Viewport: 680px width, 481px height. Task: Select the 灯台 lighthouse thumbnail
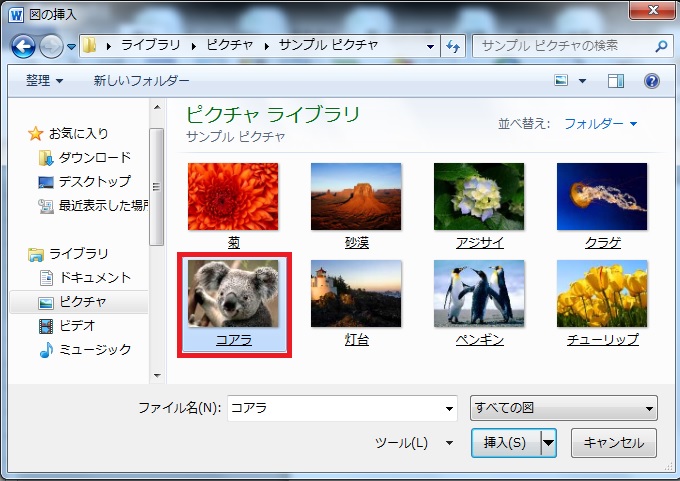356,294
